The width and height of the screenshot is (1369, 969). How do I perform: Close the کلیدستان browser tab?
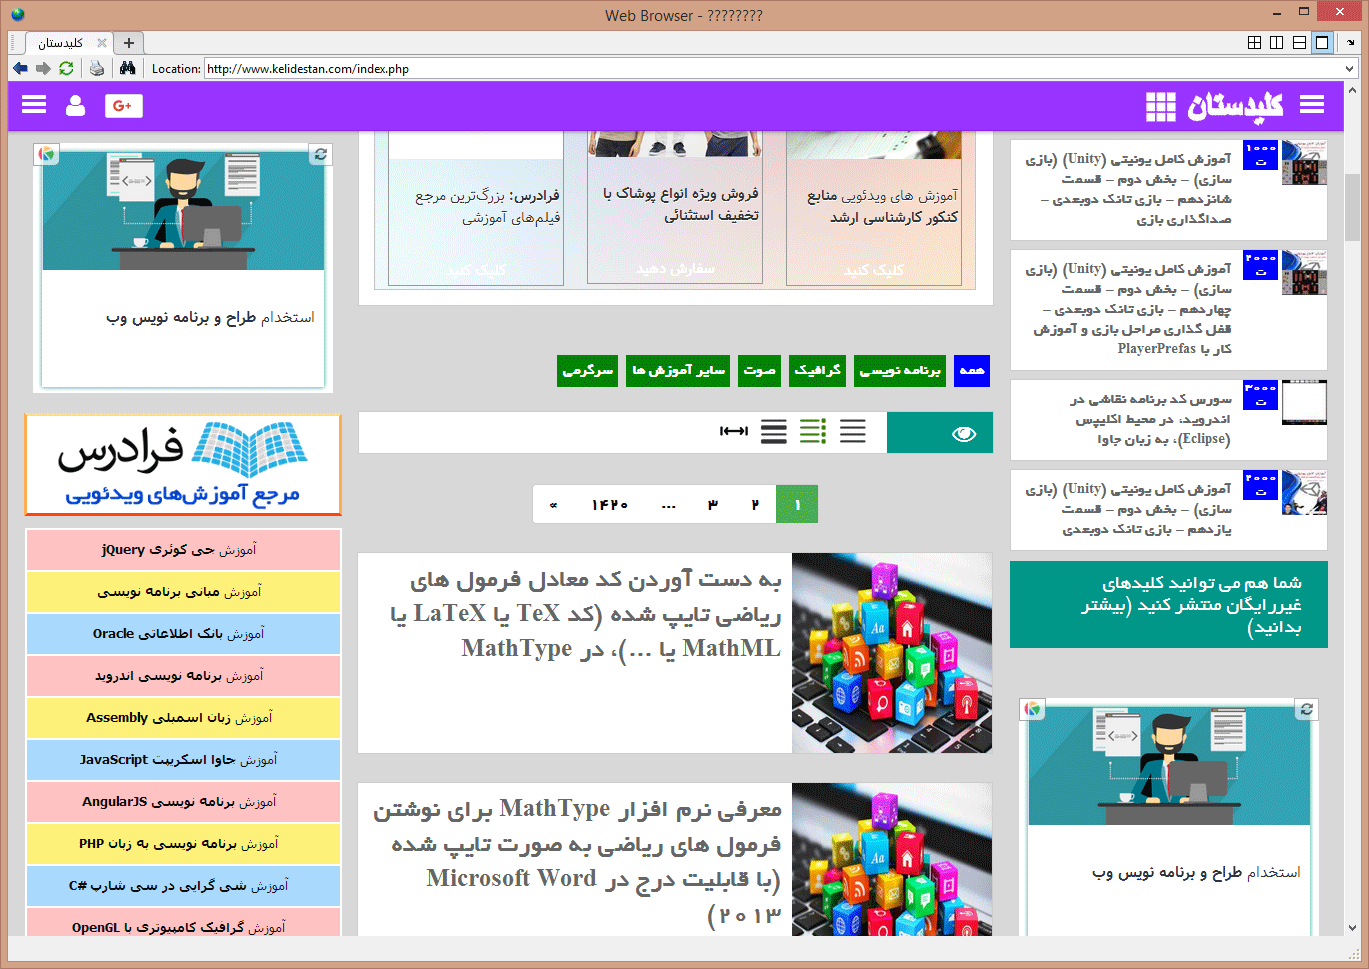(x=102, y=43)
